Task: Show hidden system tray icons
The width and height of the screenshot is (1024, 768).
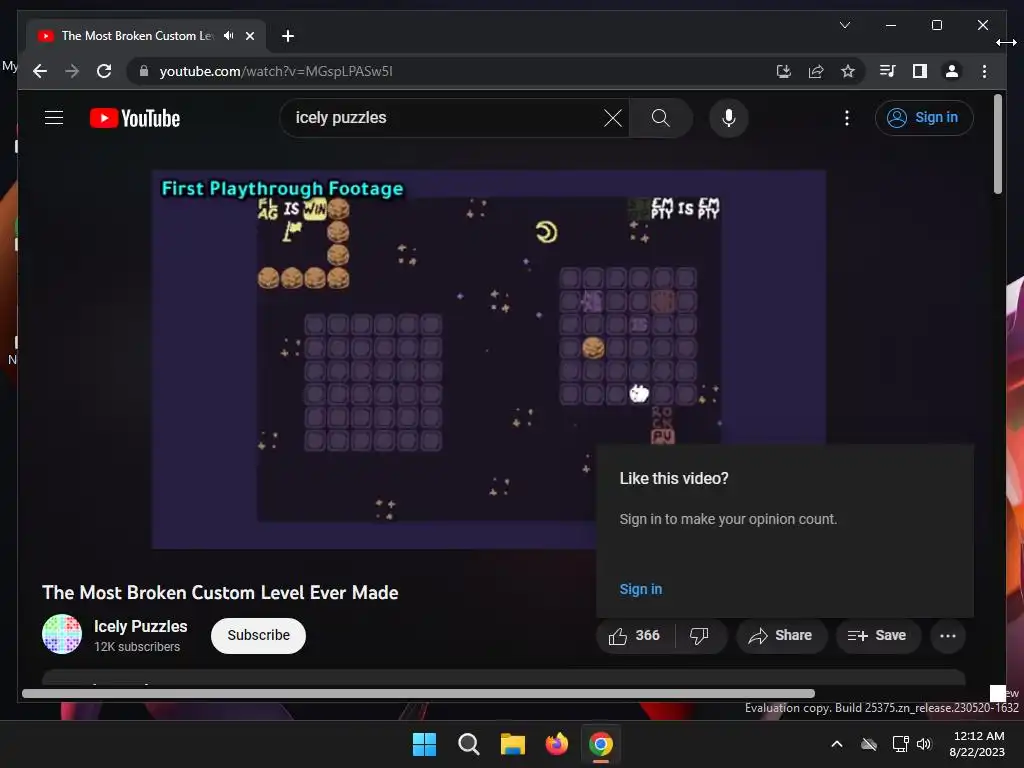Action: click(837, 744)
